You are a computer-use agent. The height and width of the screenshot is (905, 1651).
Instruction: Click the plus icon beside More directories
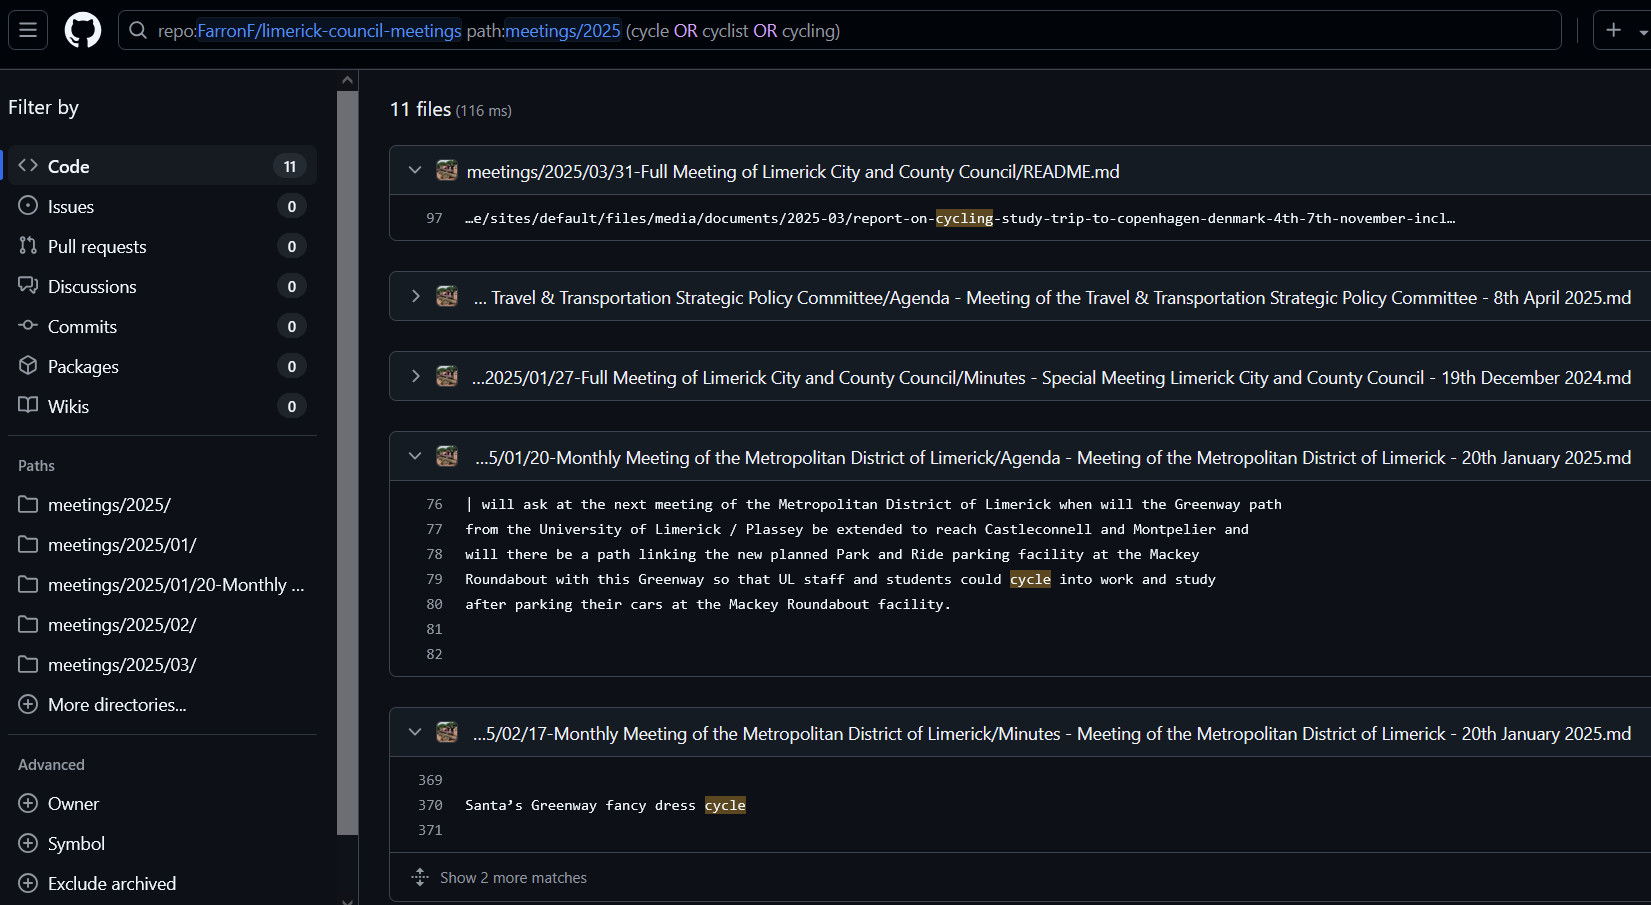click(28, 704)
